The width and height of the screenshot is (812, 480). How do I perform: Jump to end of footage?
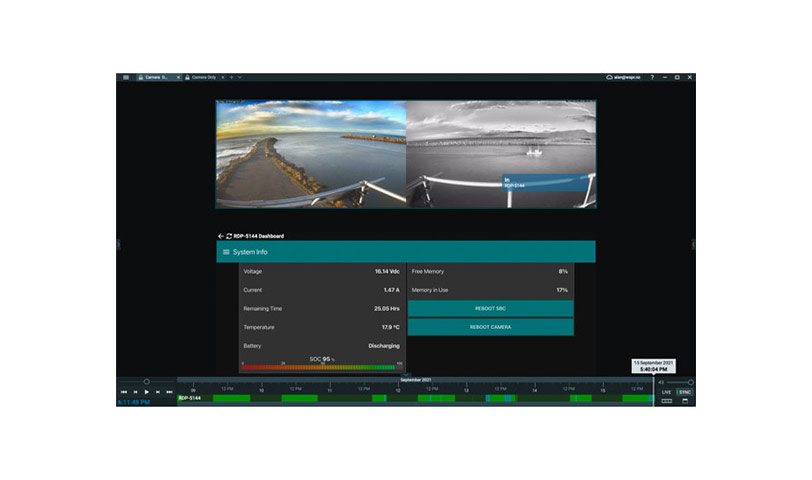(x=169, y=392)
